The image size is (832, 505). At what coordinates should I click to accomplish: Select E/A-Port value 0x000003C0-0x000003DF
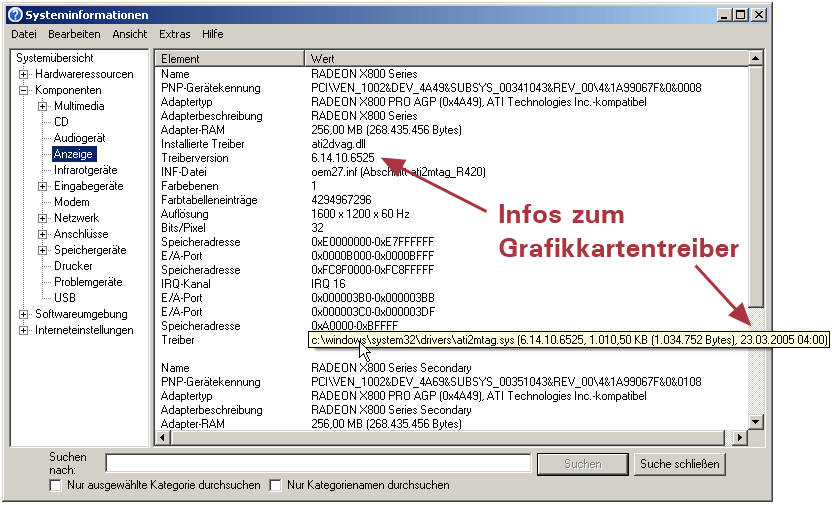373,312
